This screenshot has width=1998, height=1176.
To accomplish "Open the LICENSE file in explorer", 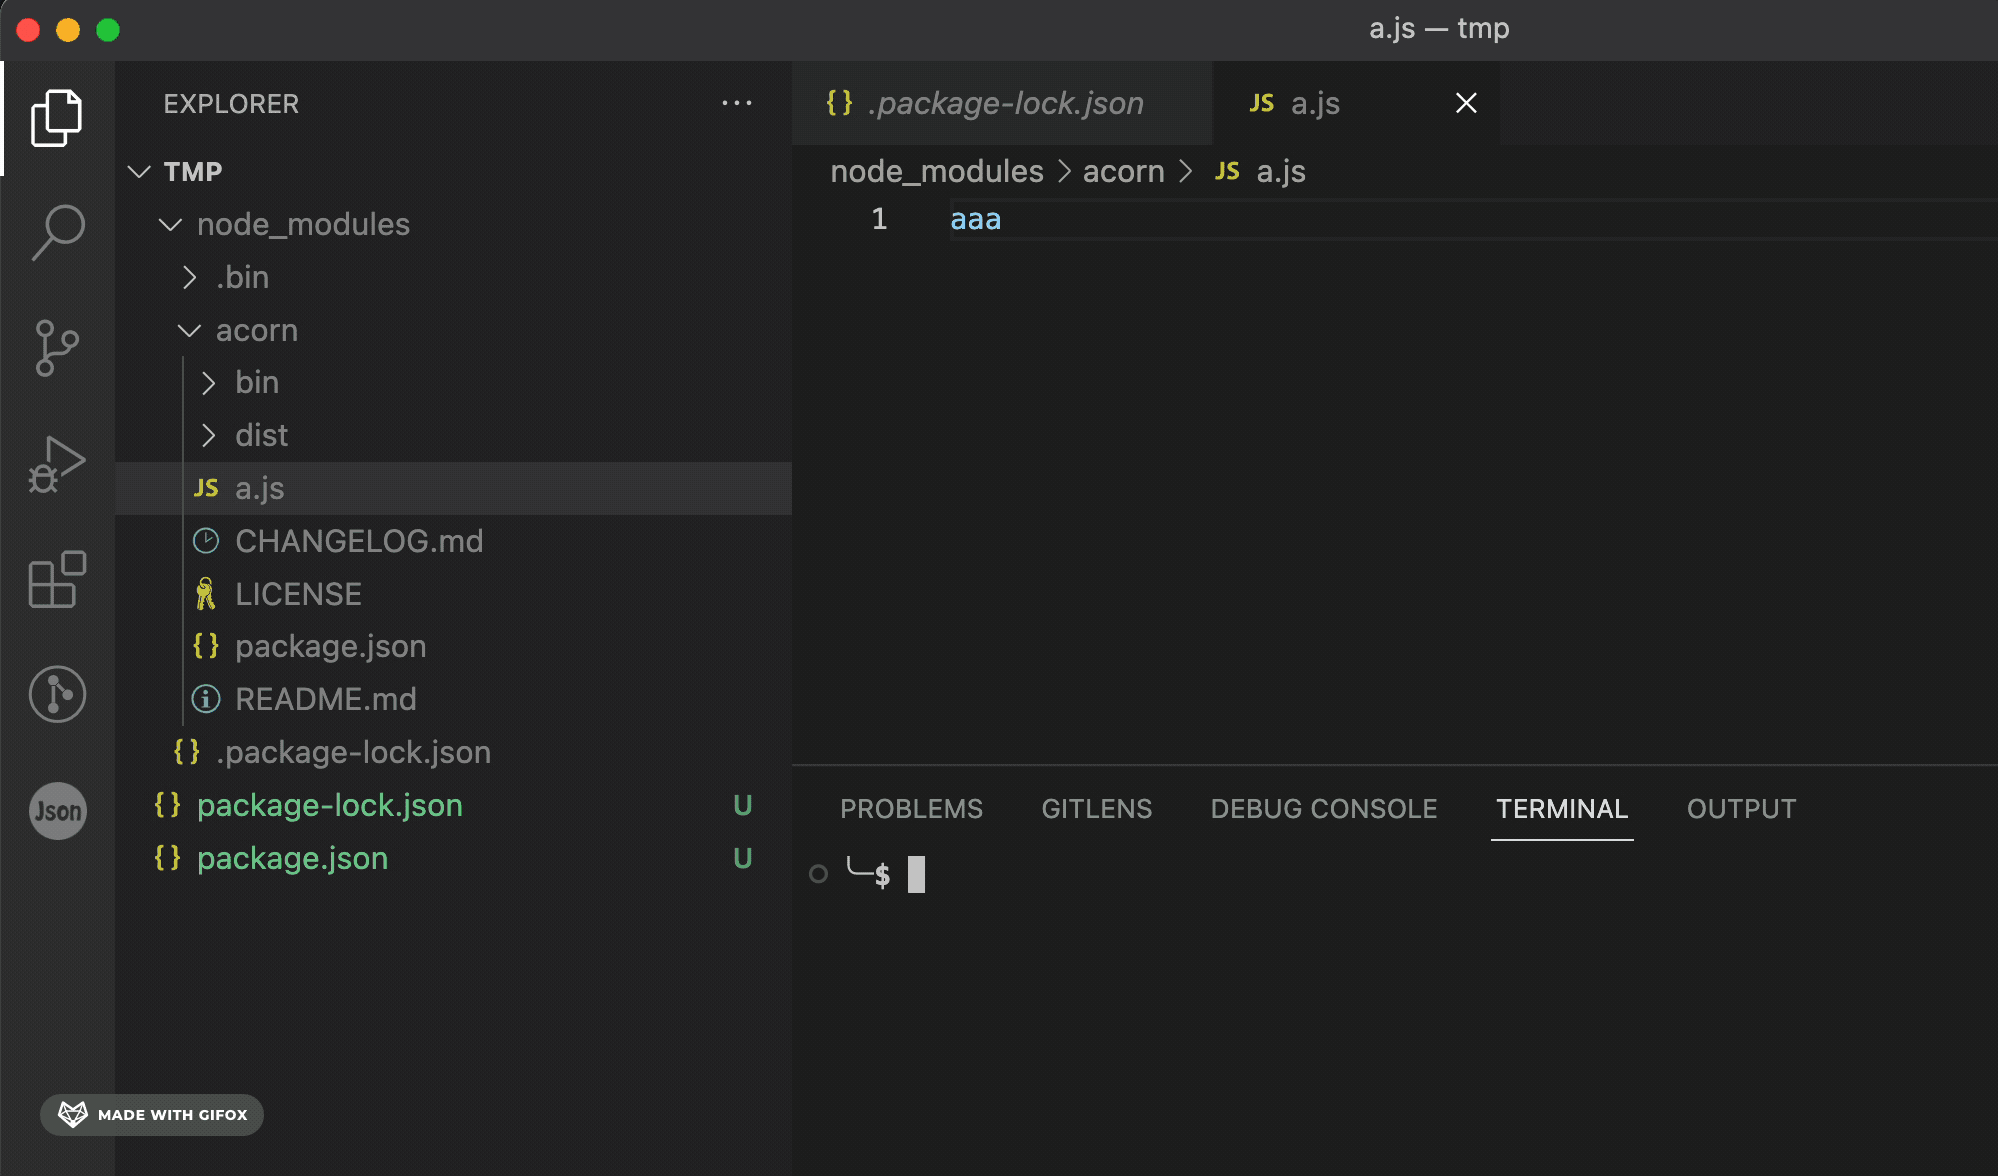I will pos(298,594).
